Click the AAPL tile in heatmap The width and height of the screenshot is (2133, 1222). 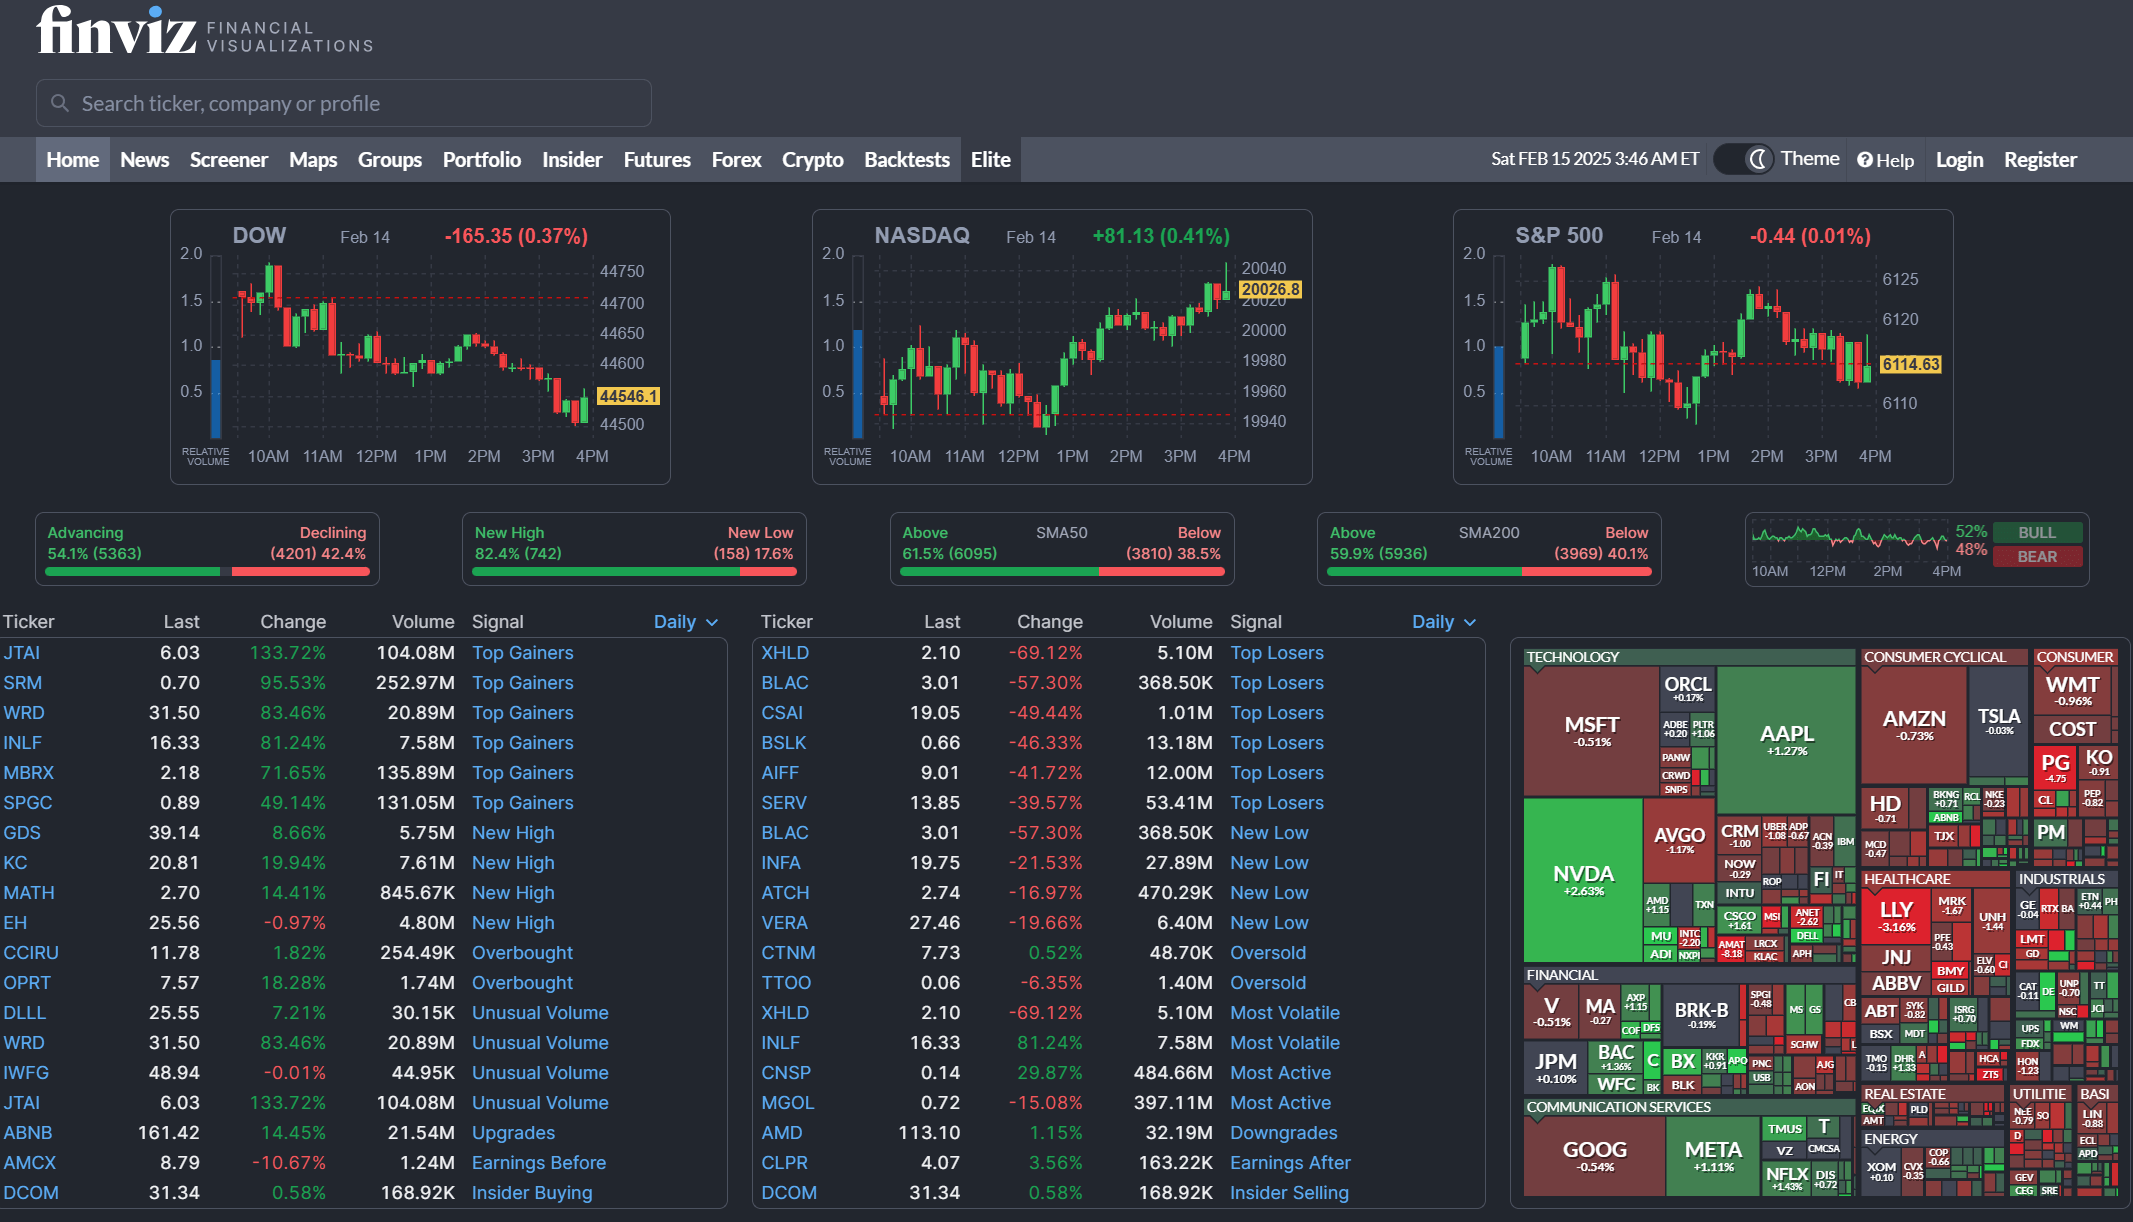tap(1786, 740)
